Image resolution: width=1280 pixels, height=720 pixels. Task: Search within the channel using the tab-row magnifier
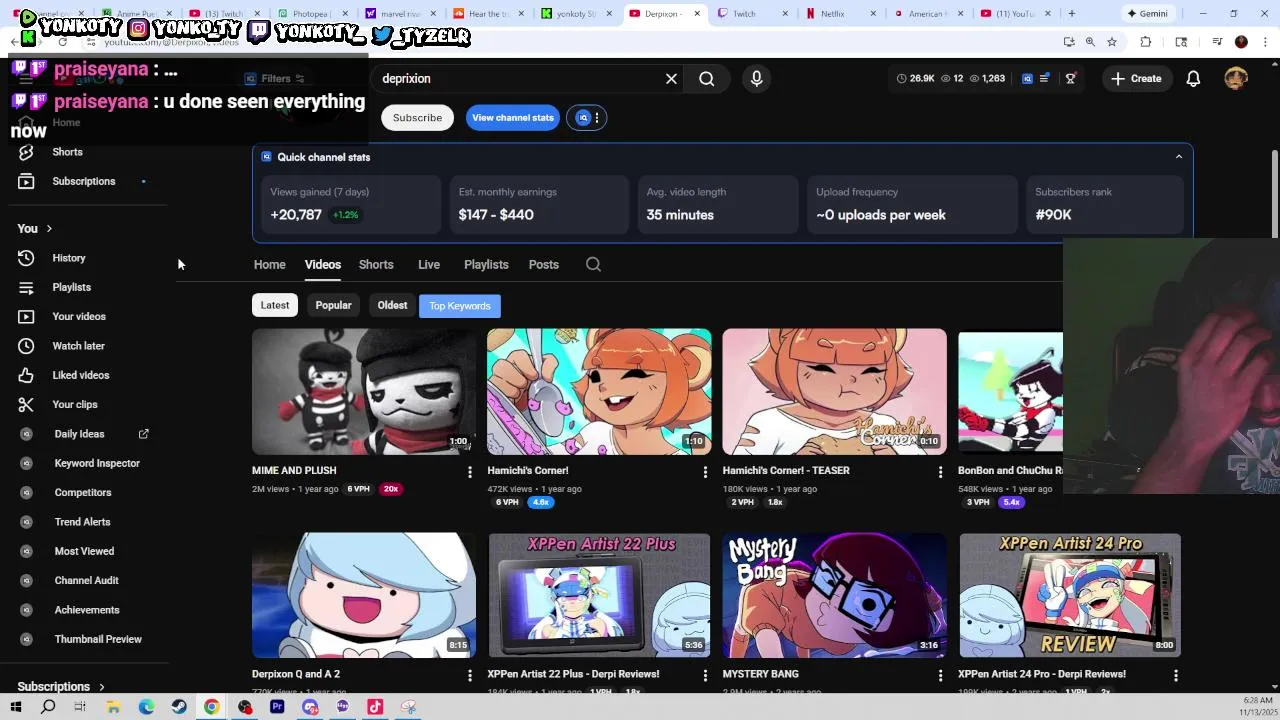(593, 265)
